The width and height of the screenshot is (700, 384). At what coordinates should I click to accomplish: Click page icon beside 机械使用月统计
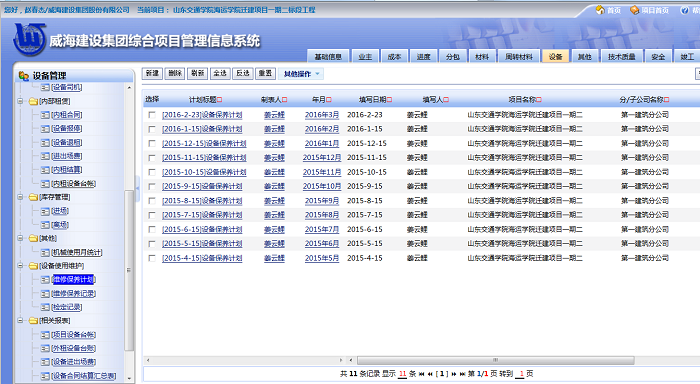(45, 252)
